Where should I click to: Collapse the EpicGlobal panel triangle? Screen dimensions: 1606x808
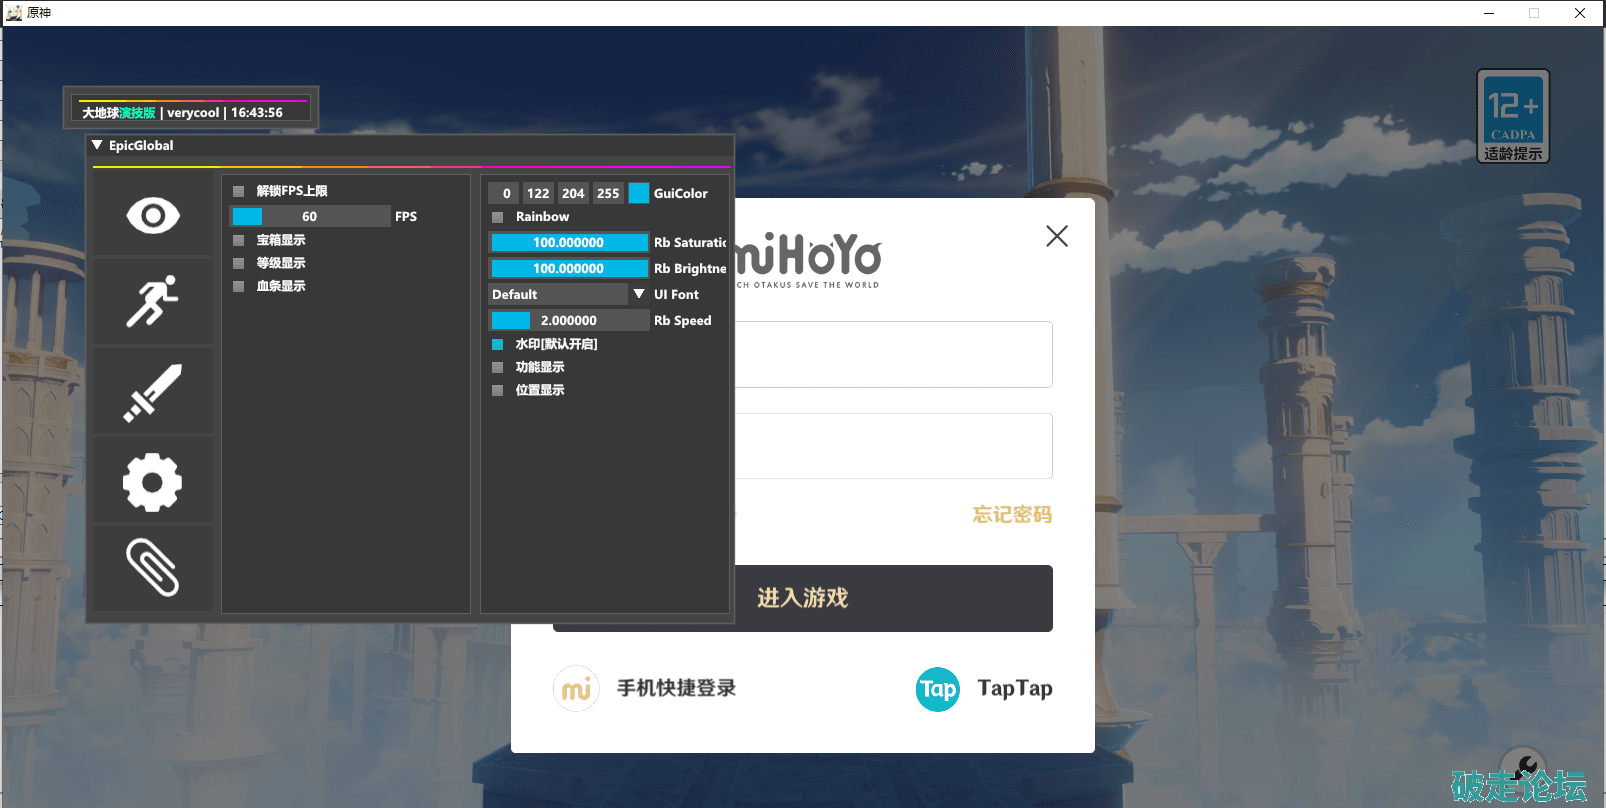click(x=97, y=145)
